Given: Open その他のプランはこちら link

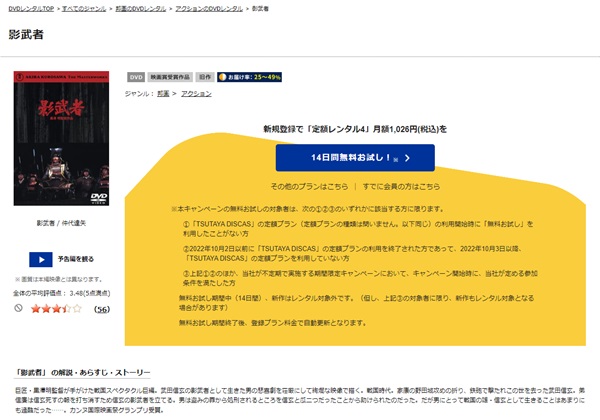Looking at the screenshot, I should click(310, 186).
